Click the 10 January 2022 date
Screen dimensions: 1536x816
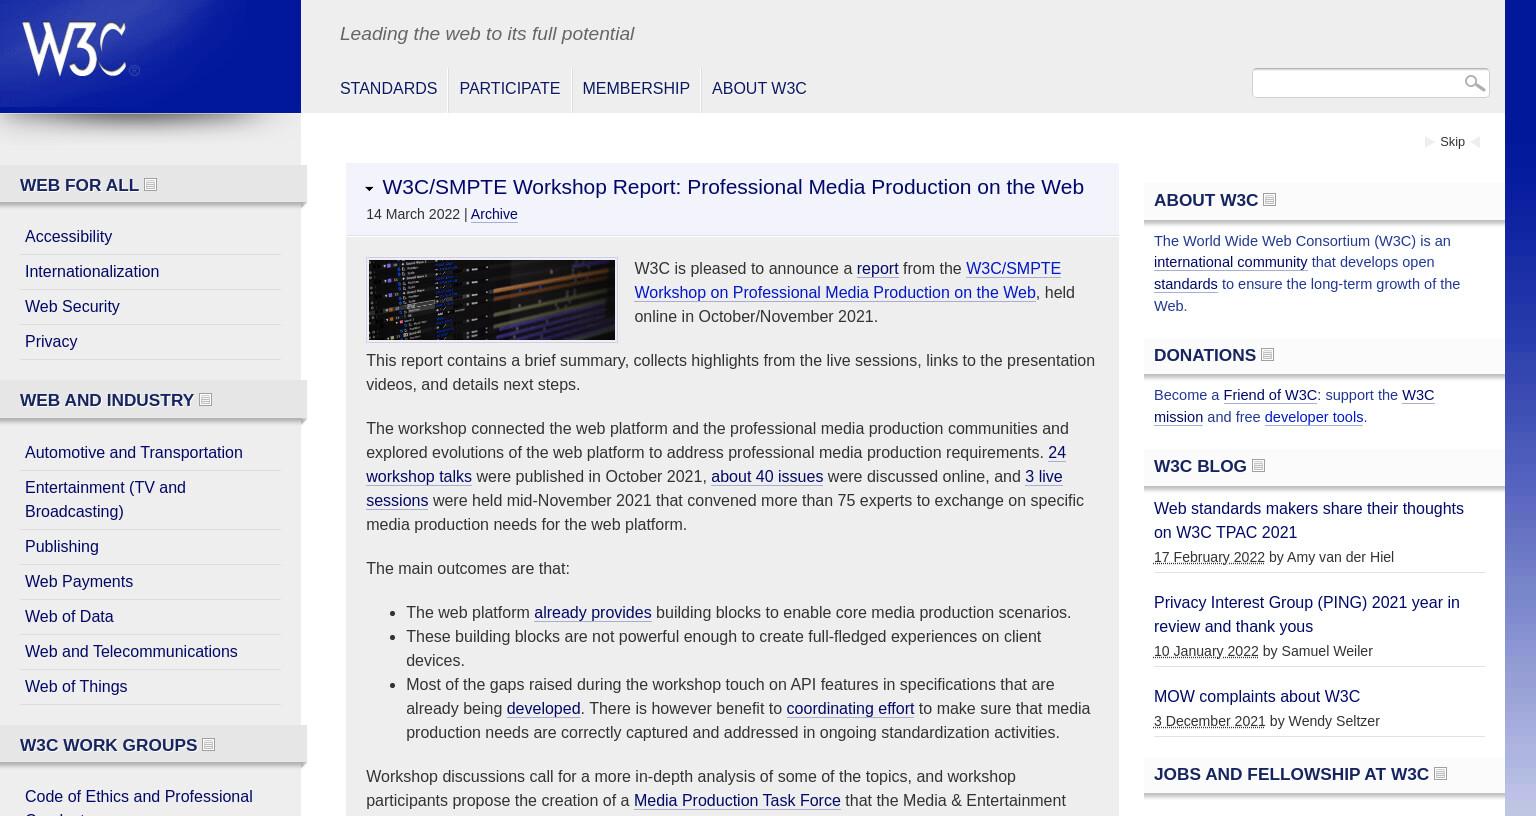tap(1206, 652)
